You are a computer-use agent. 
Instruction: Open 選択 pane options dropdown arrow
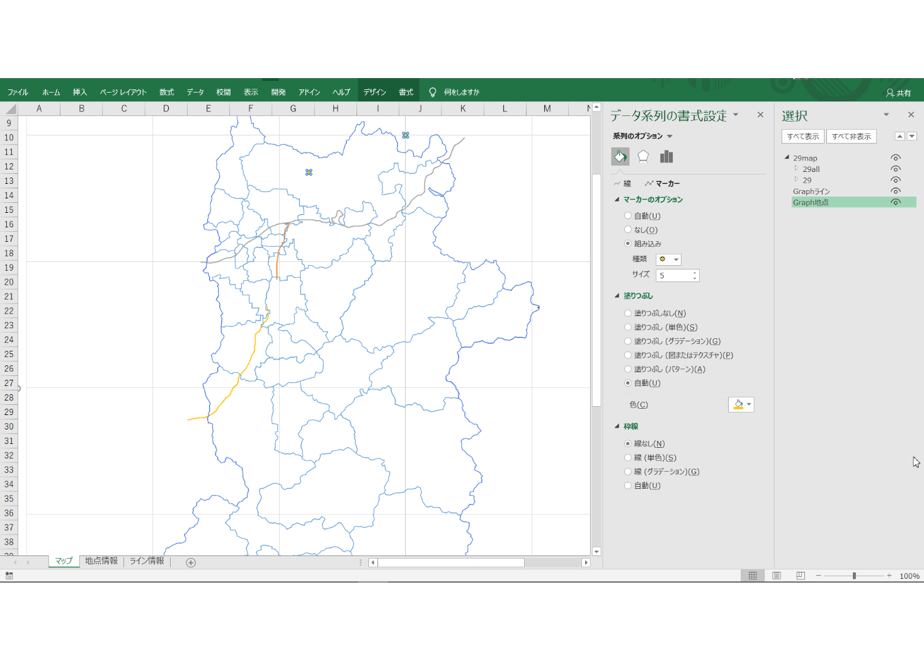886,115
